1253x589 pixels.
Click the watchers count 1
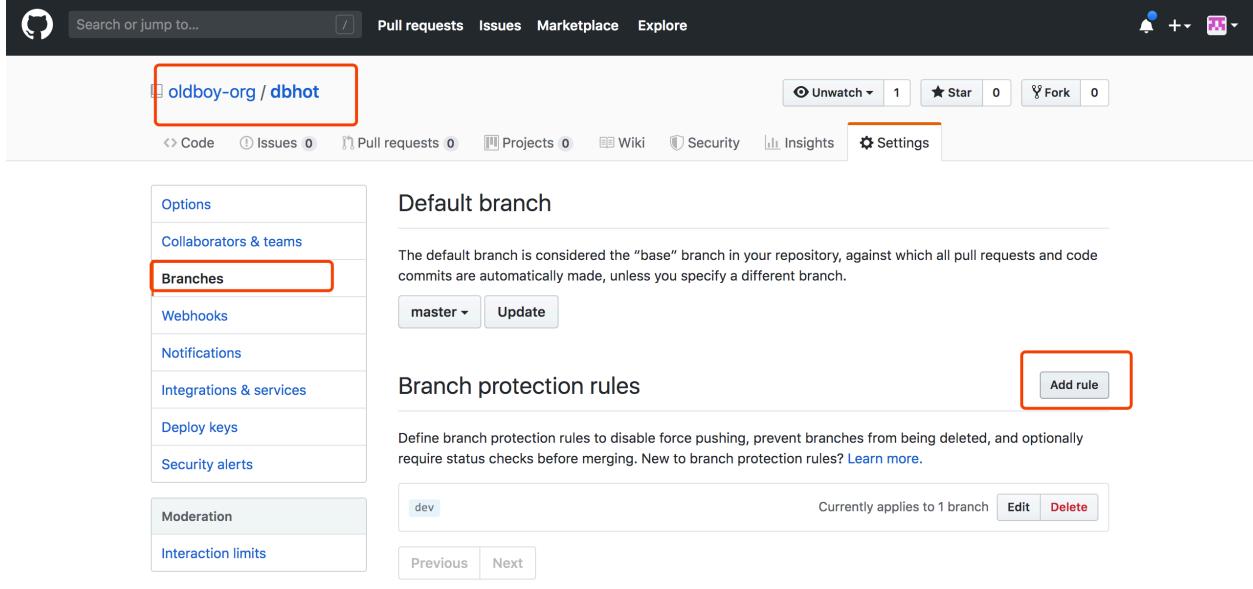click(x=896, y=93)
